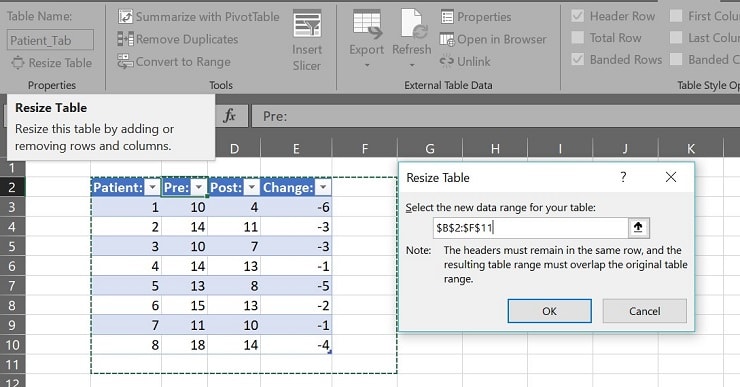The image size is (740, 387).
Task: Open the Change: column filter dropdown
Action: pos(323,187)
